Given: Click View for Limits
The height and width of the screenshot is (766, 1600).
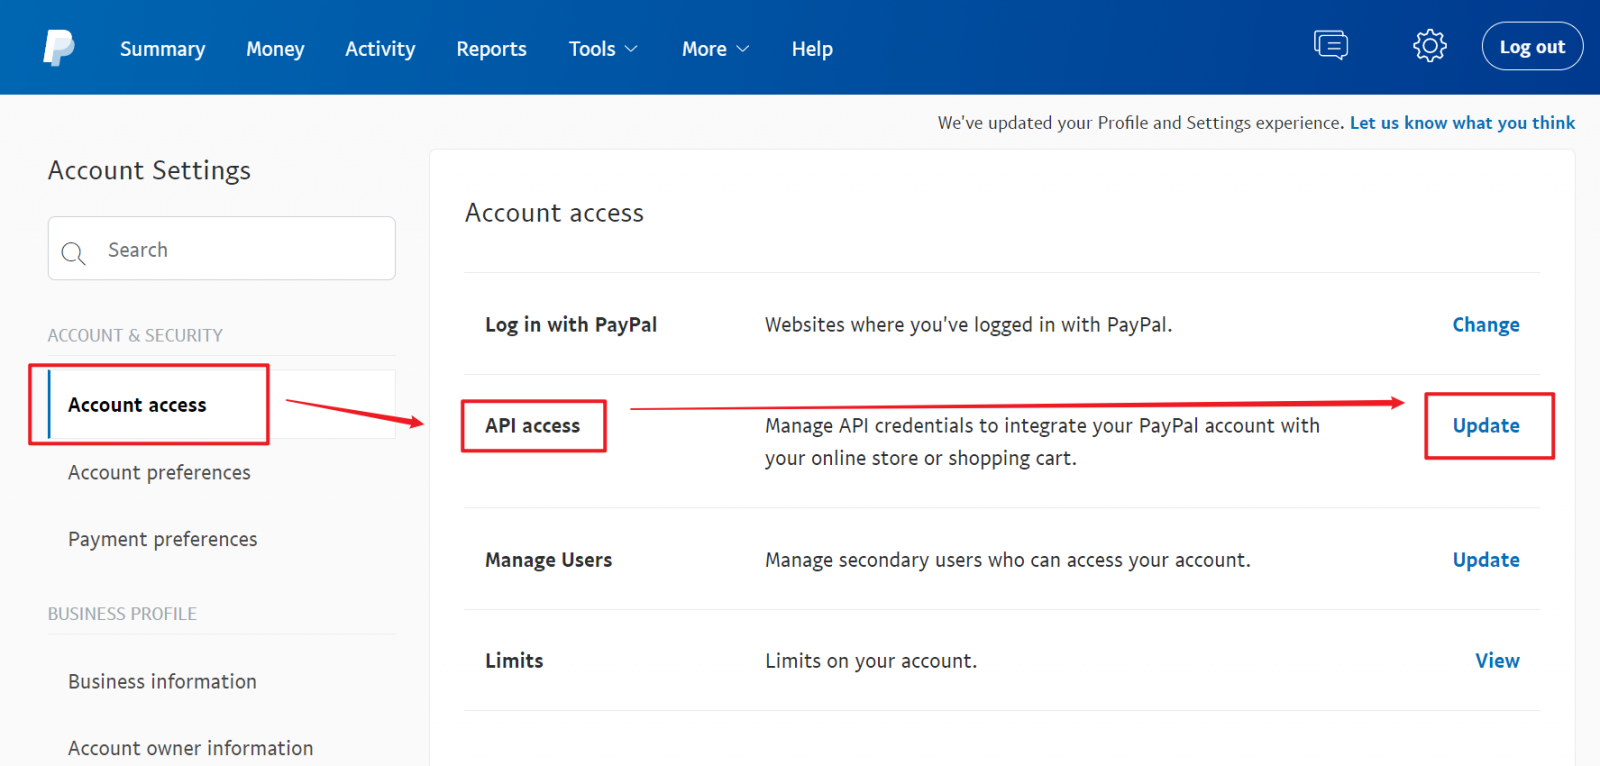Looking at the screenshot, I should [1497, 661].
